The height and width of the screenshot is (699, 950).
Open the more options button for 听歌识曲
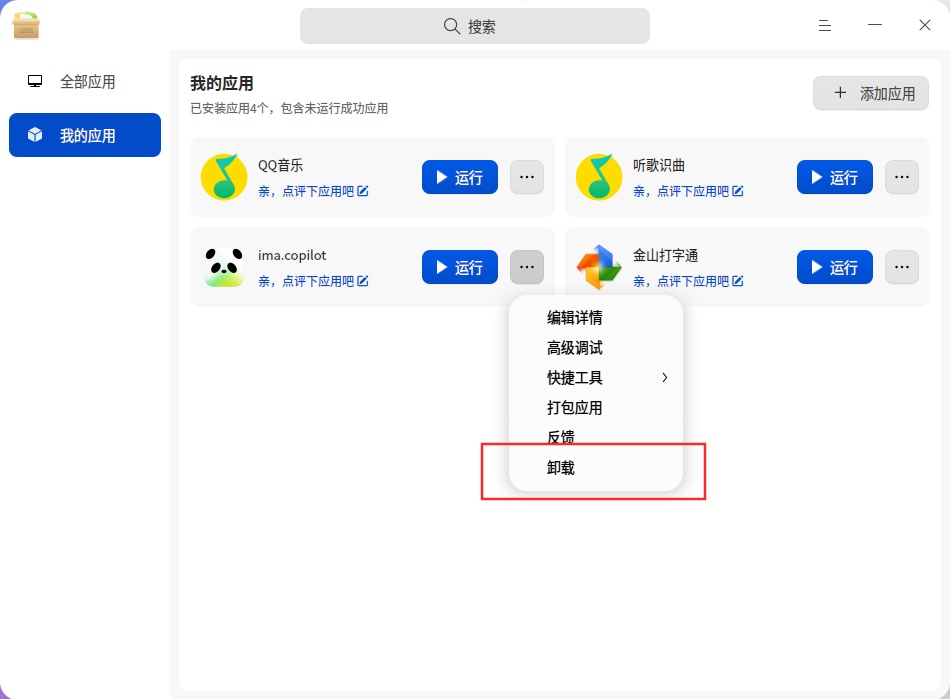tap(902, 177)
